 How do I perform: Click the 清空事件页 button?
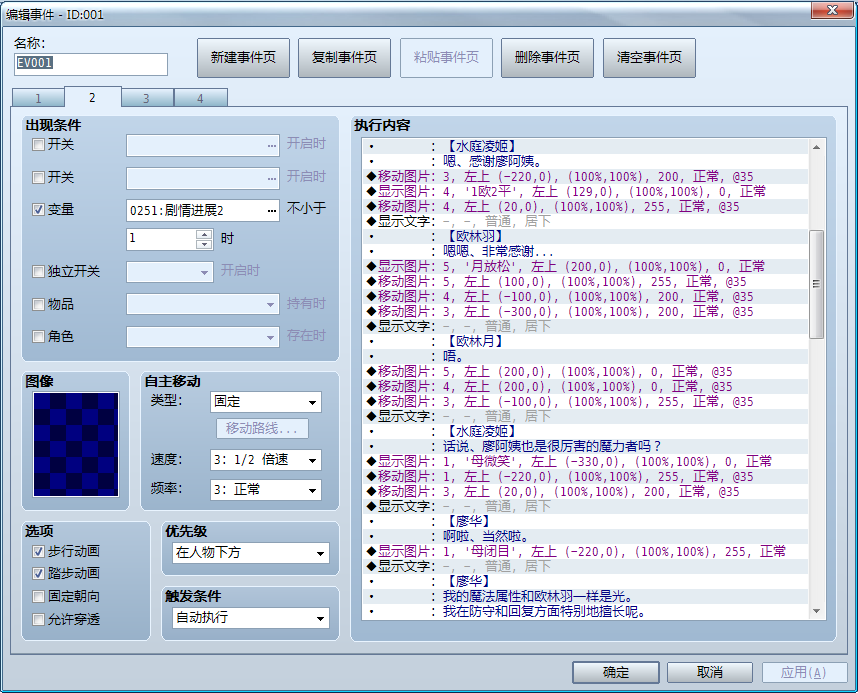tap(649, 57)
